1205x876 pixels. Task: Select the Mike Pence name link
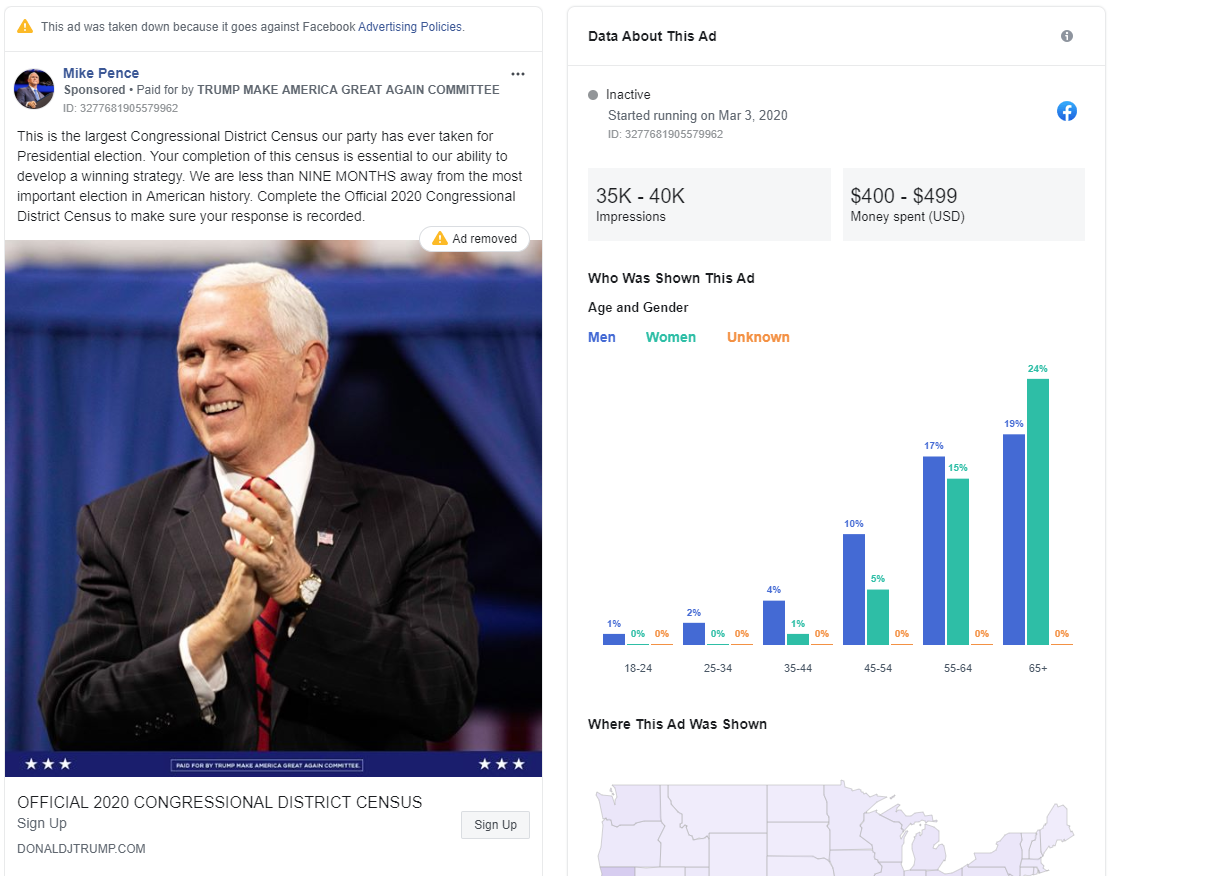[100, 72]
